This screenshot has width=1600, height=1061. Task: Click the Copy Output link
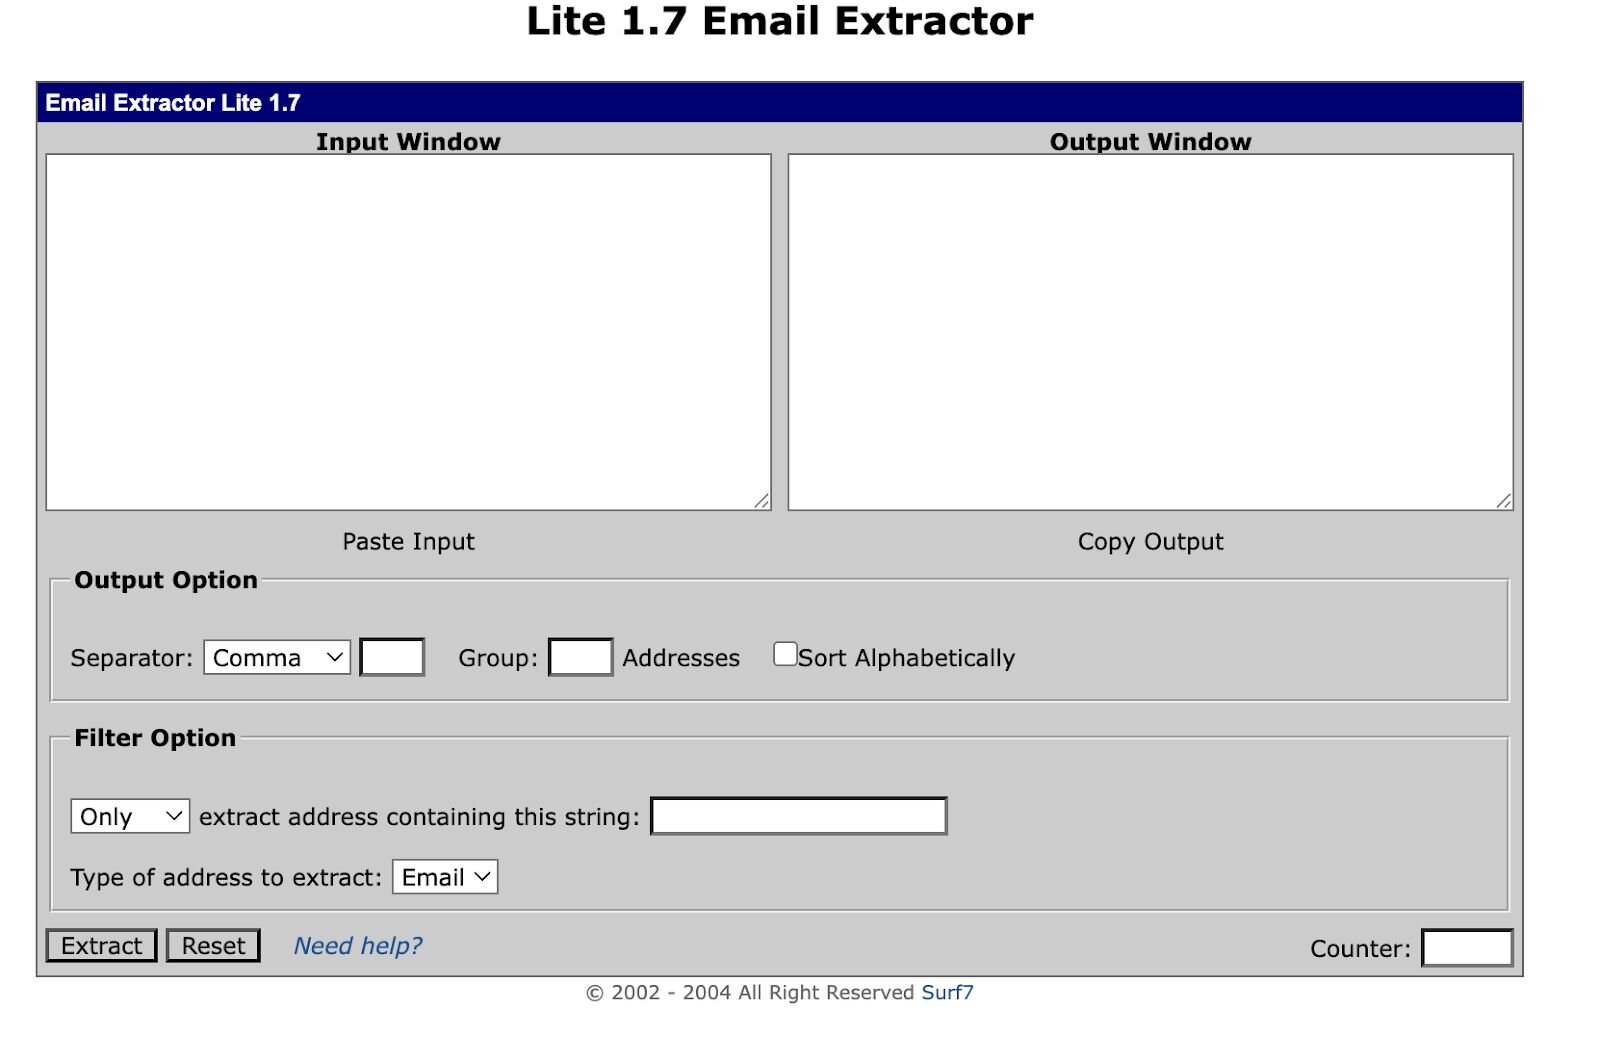1150,542
